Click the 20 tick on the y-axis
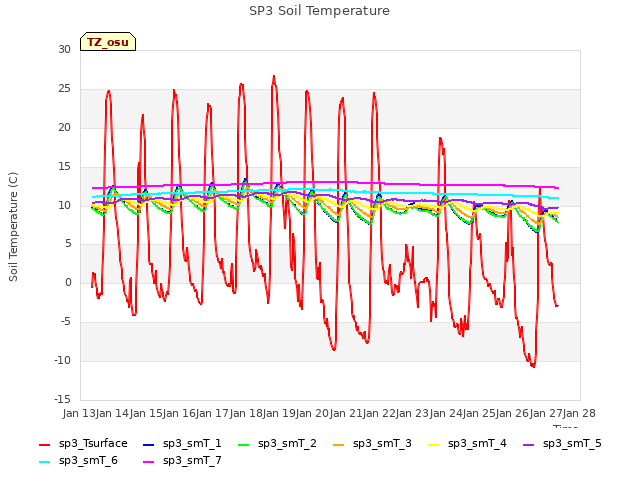640x480 pixels. click(64, 128)
